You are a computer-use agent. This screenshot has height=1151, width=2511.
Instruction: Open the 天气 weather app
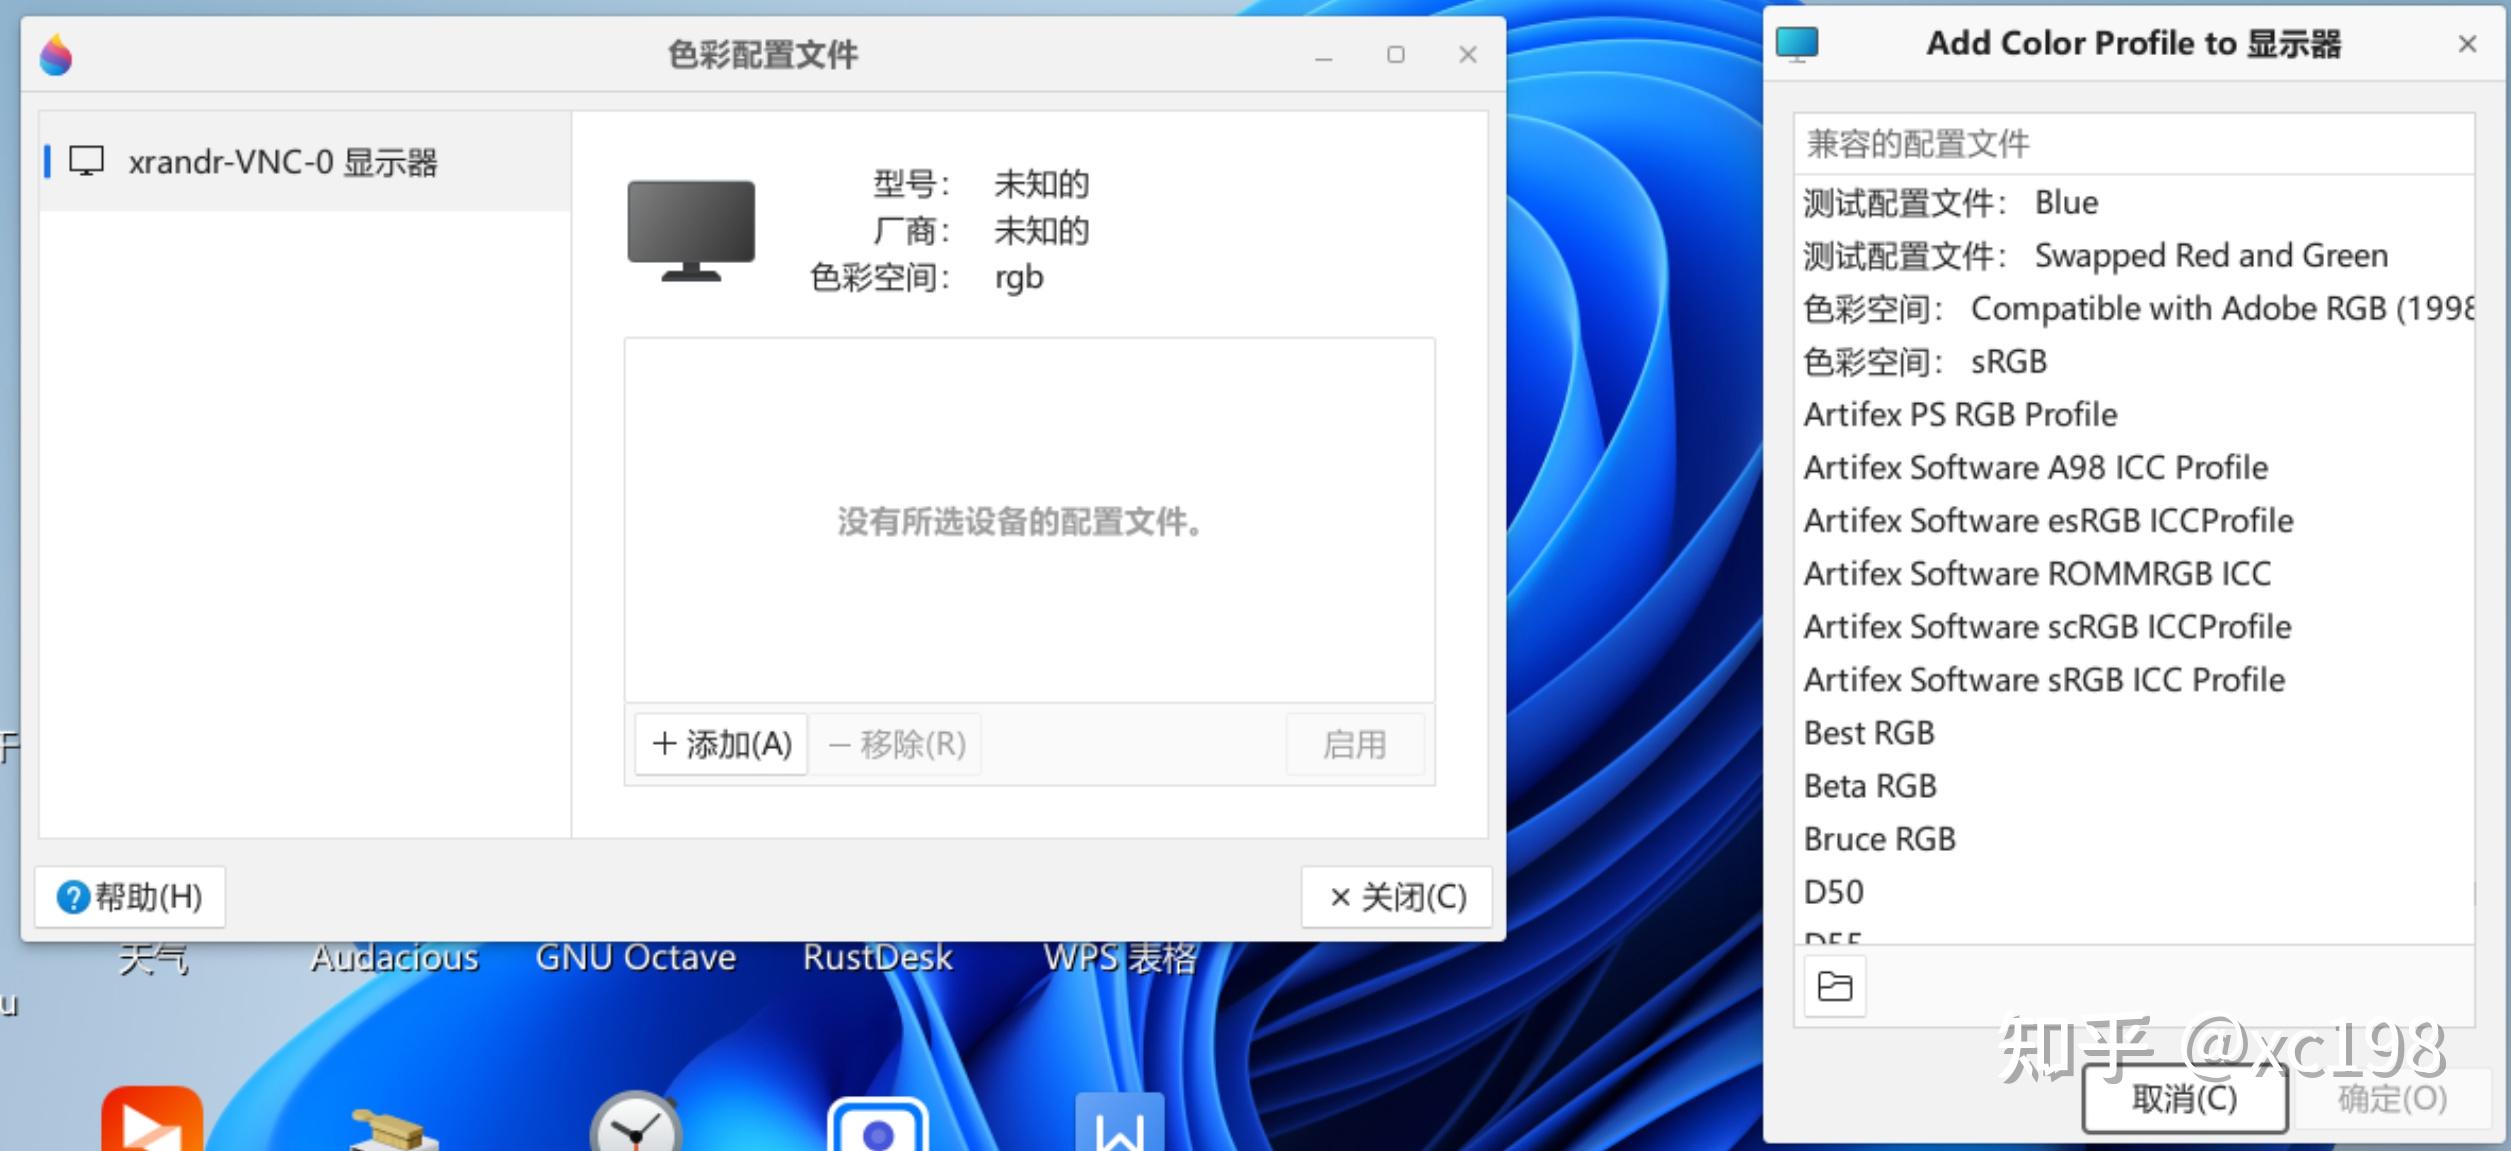coord(155,957)
